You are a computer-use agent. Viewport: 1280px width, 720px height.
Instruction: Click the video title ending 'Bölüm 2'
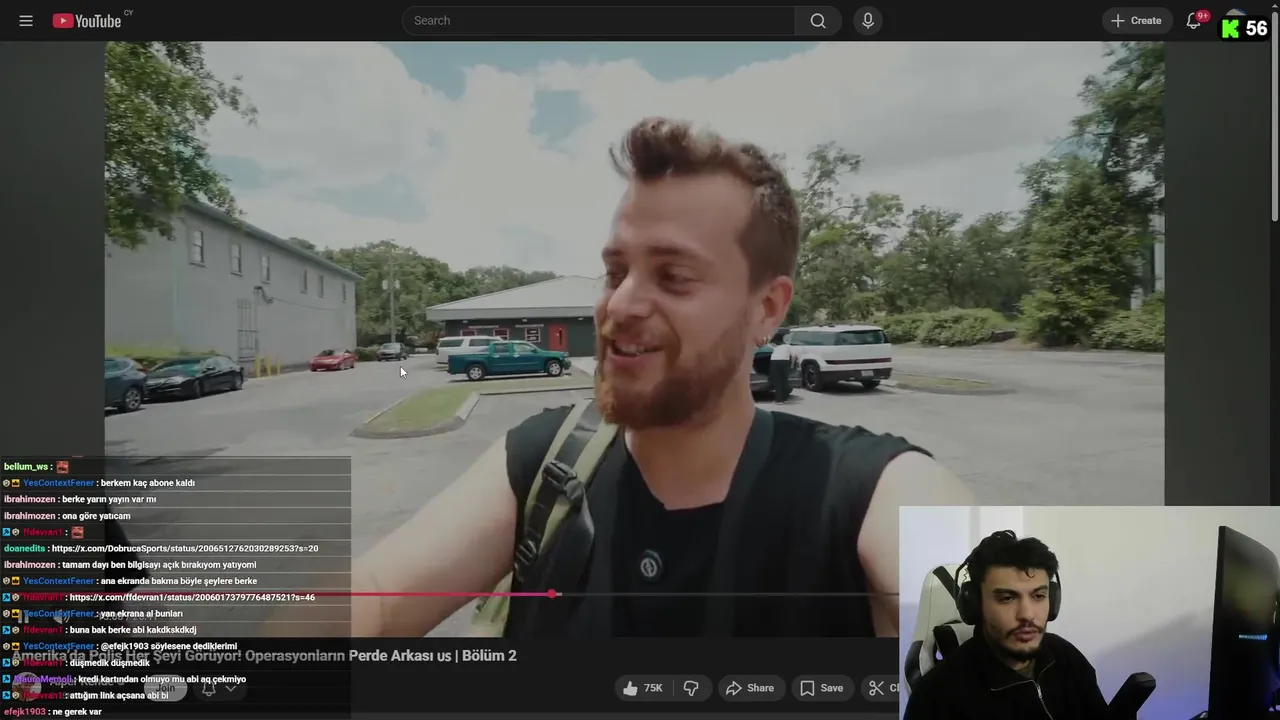click(x=264, y=656)
